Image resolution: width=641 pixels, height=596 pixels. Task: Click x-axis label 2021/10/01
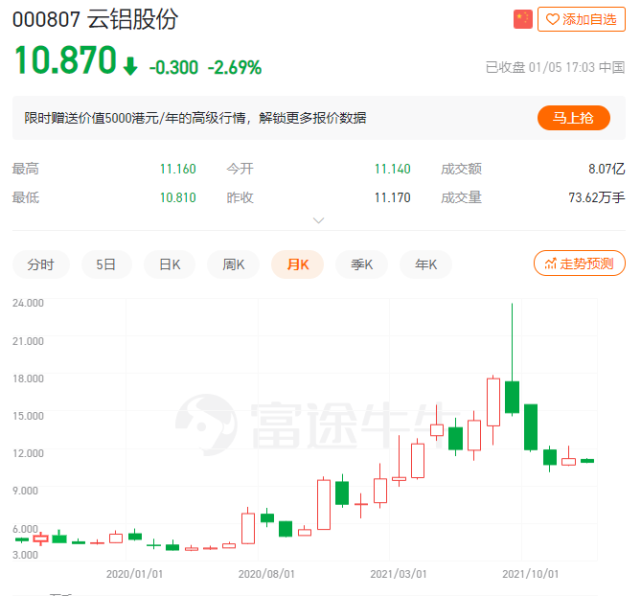click(531, 574)
